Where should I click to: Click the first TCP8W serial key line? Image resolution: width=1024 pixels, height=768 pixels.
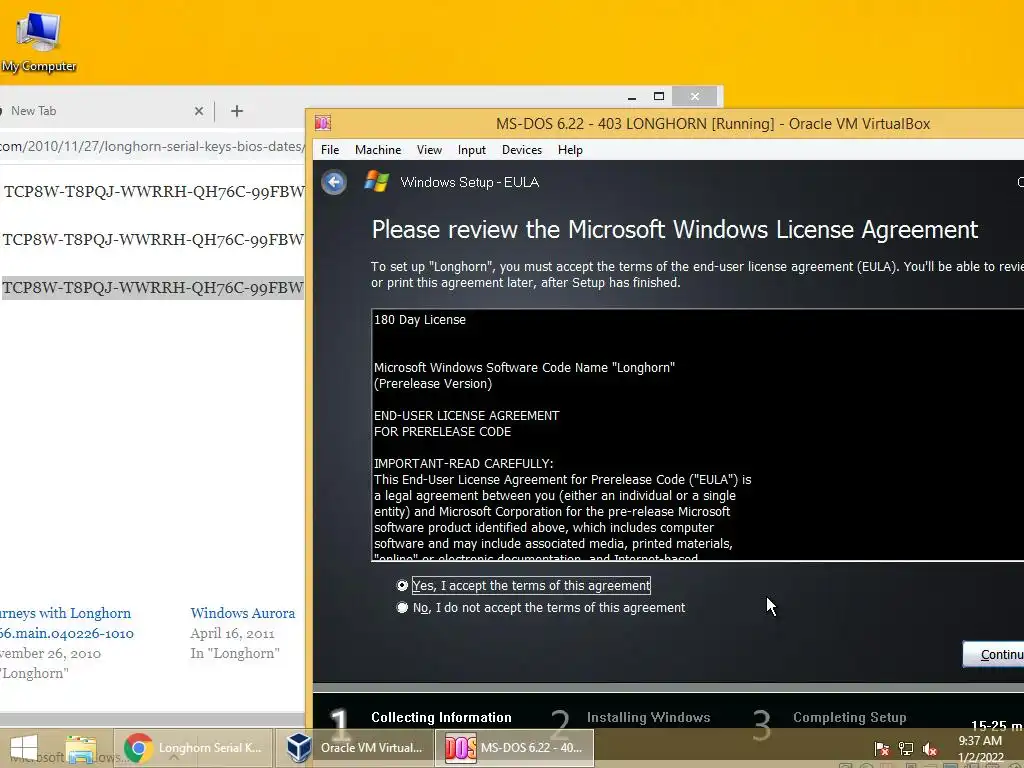coord(154,191)
